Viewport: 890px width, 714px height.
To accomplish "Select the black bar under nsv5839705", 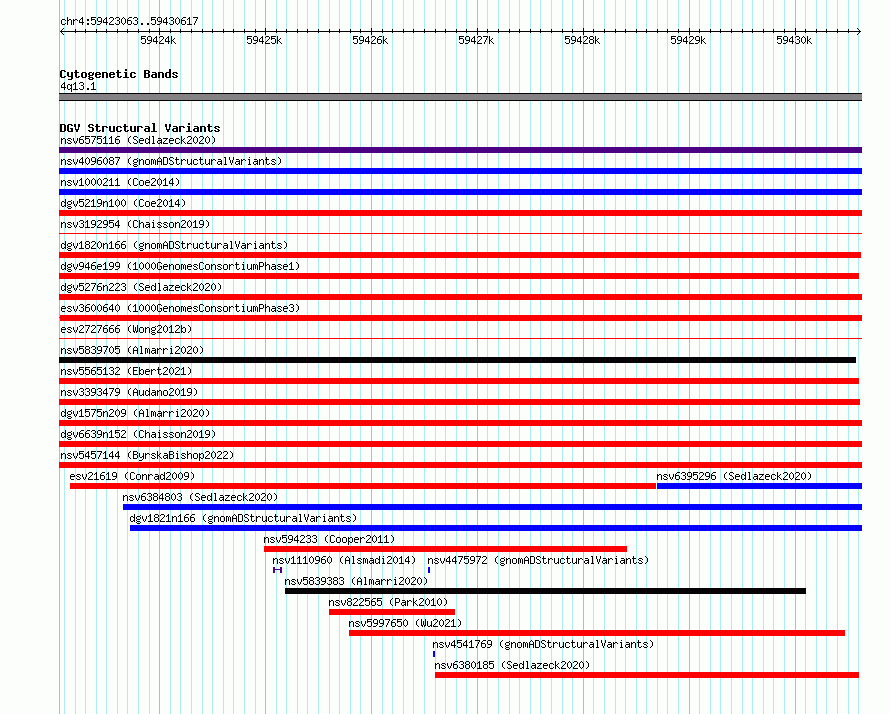I will coord(457,360).
